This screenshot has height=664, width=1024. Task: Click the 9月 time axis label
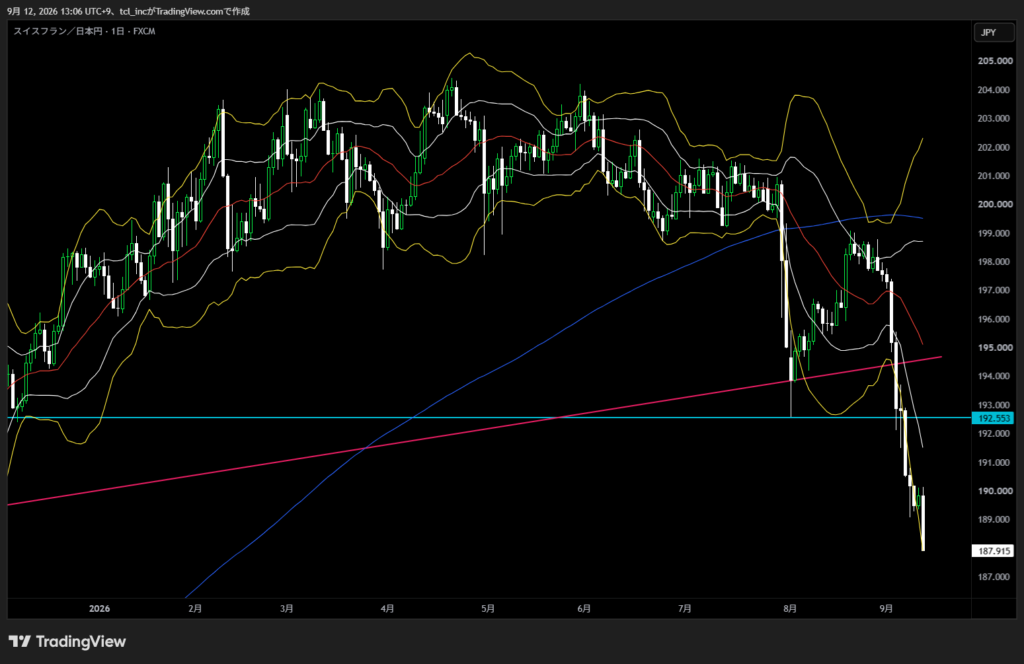(x=886, y=609)
